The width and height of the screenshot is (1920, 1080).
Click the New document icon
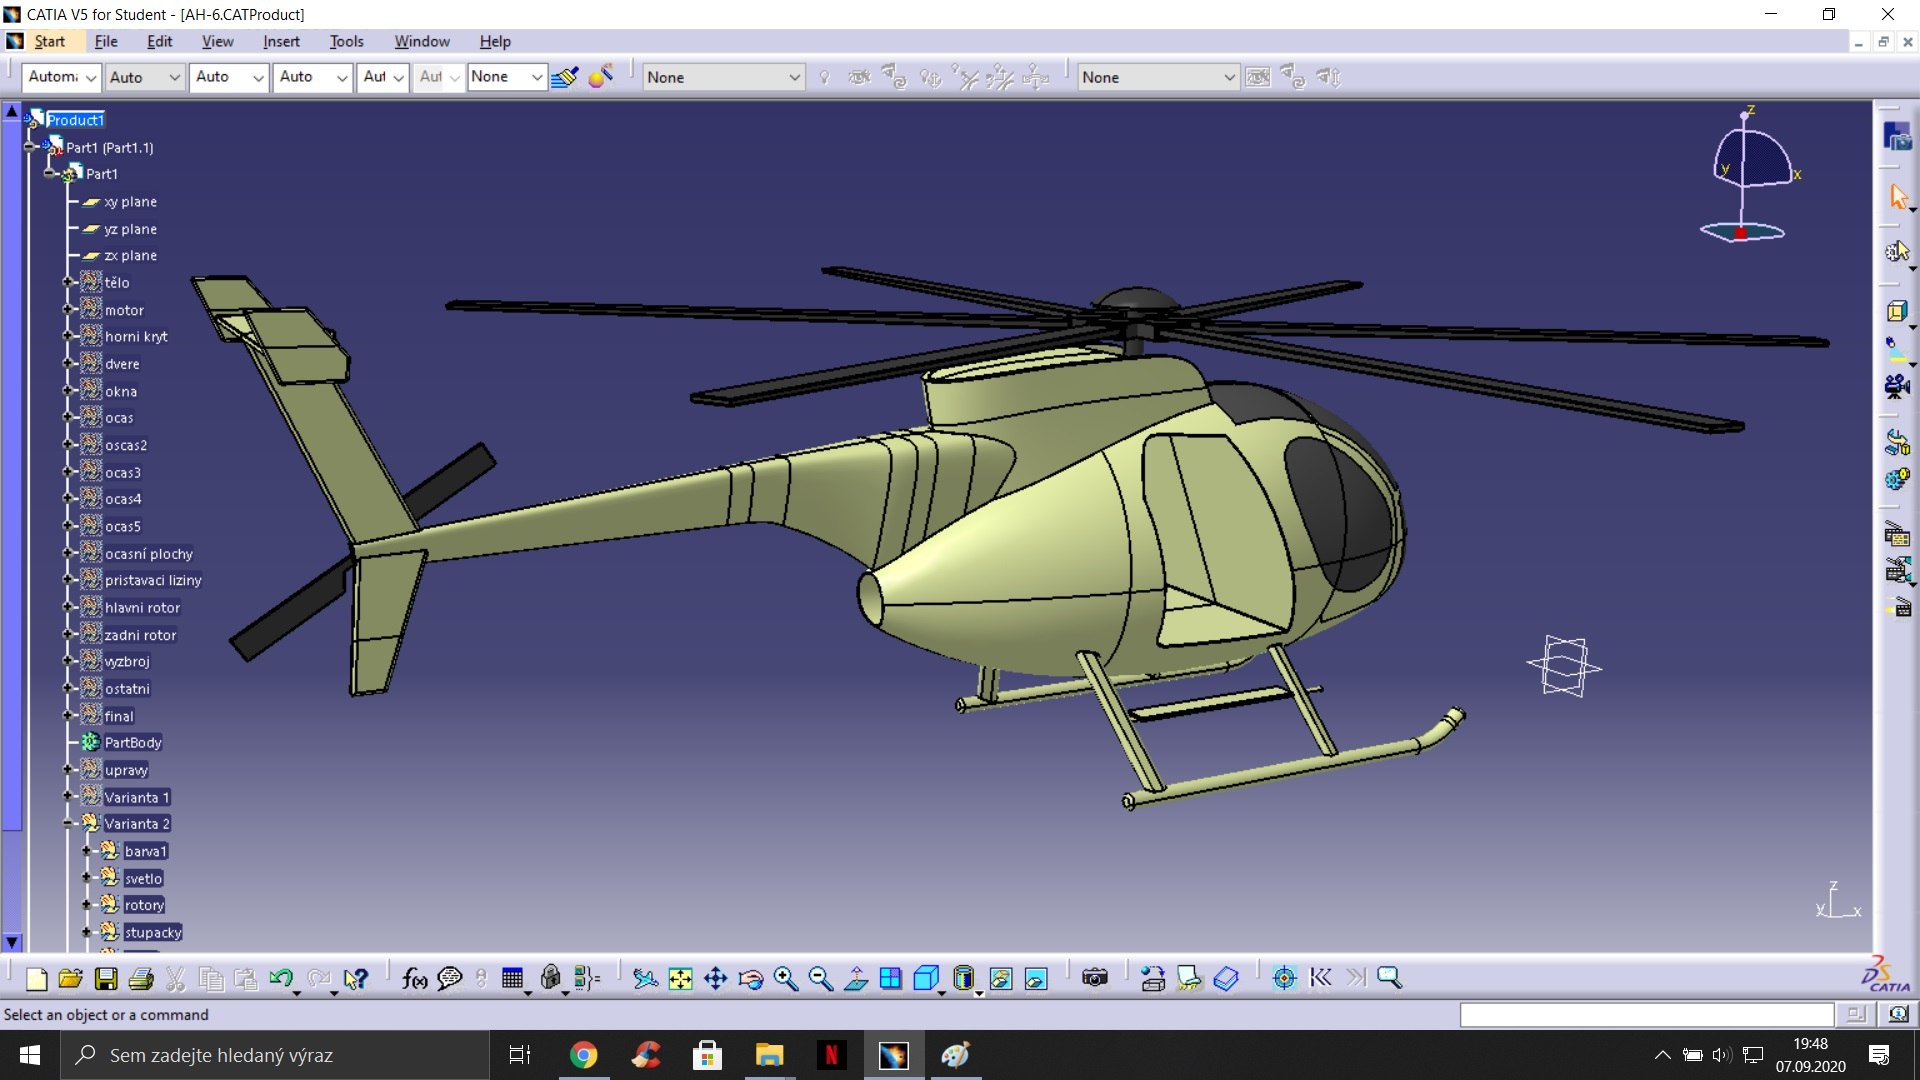pos(37,979)
